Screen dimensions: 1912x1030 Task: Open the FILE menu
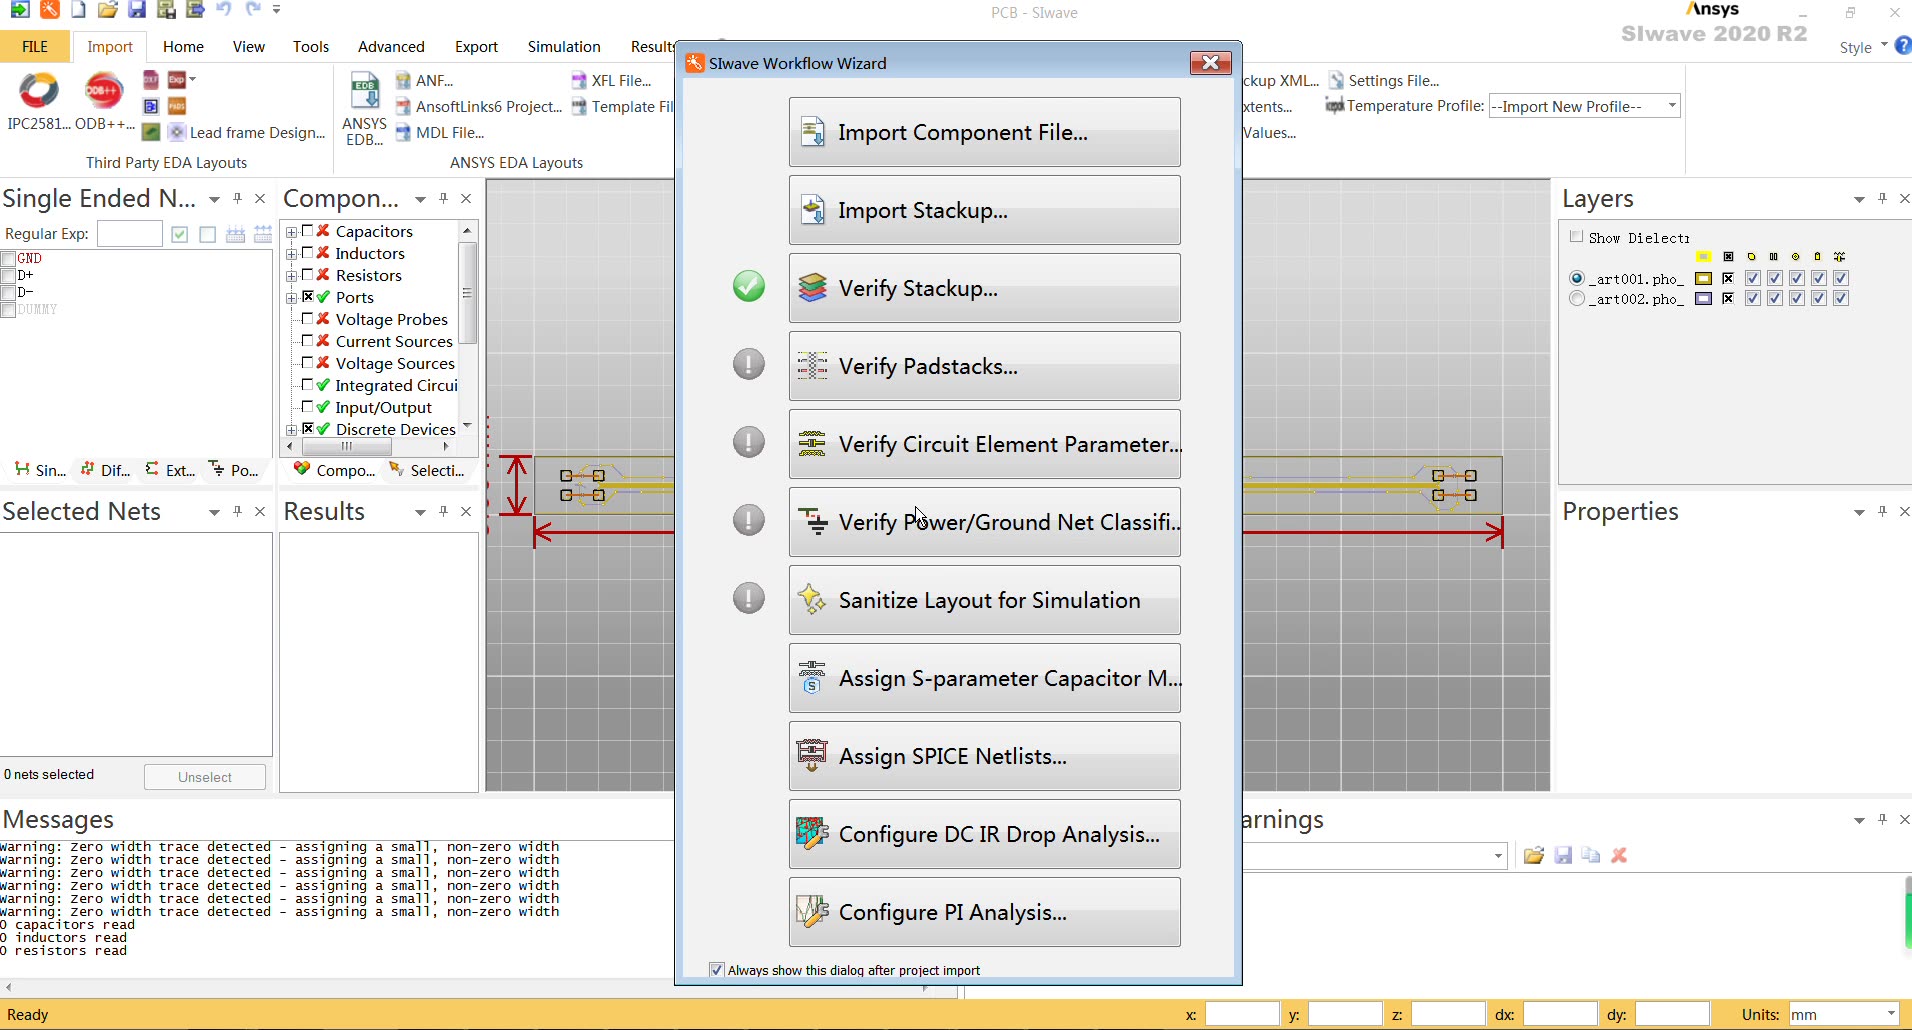(35, 46)
